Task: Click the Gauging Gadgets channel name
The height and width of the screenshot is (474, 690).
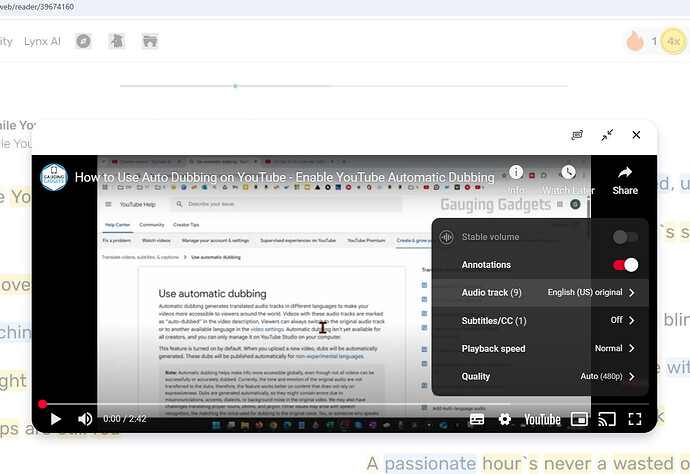Action: click(495, 205)
